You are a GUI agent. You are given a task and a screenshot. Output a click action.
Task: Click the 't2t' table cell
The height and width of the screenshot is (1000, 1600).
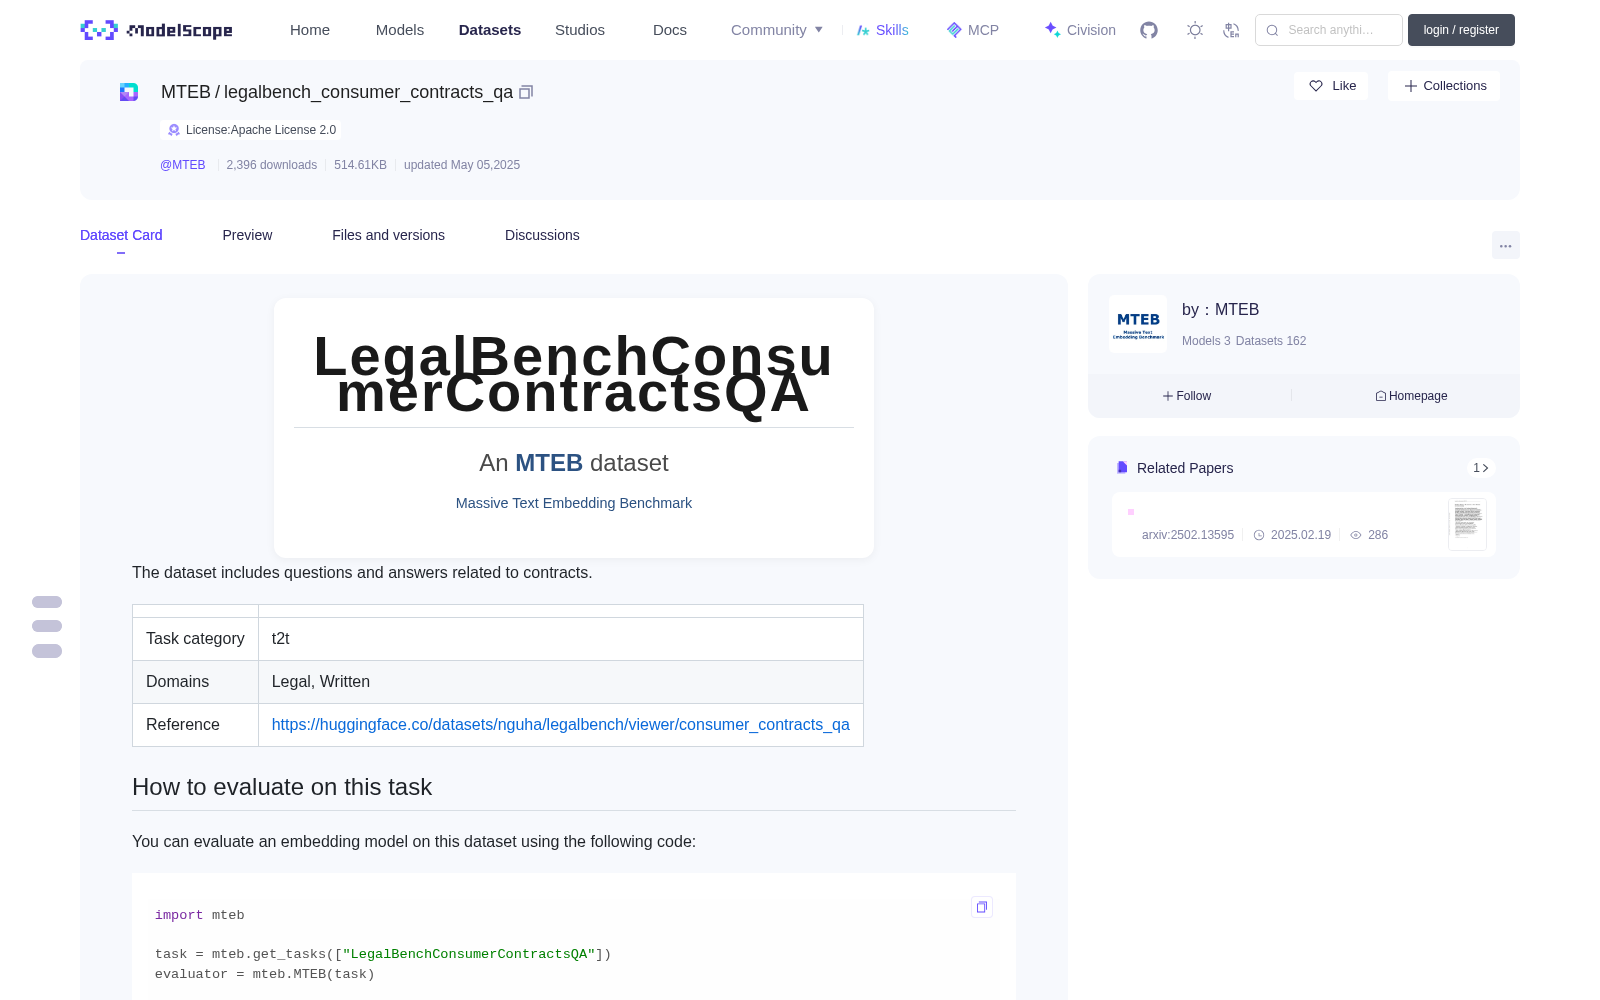[x=561, y=639]
